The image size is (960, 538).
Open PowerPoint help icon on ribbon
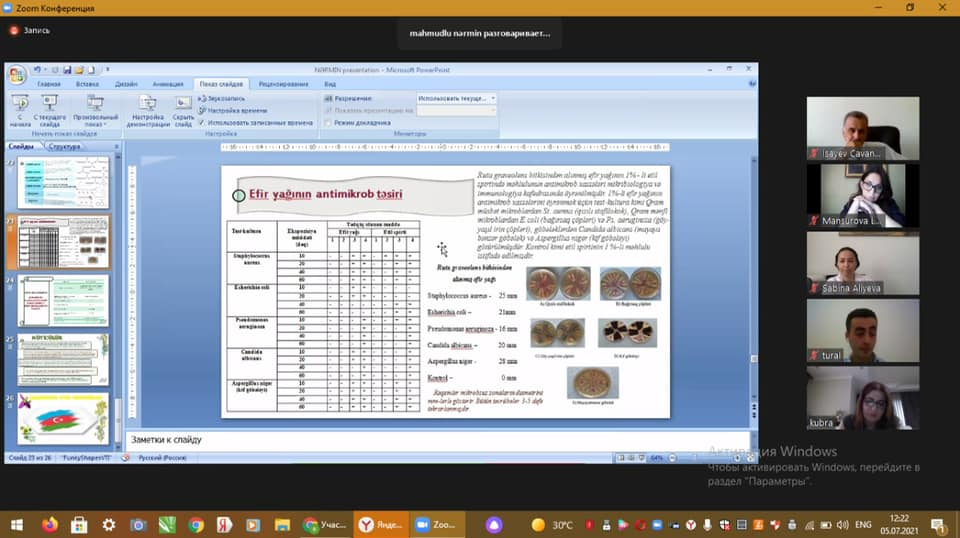751,84
